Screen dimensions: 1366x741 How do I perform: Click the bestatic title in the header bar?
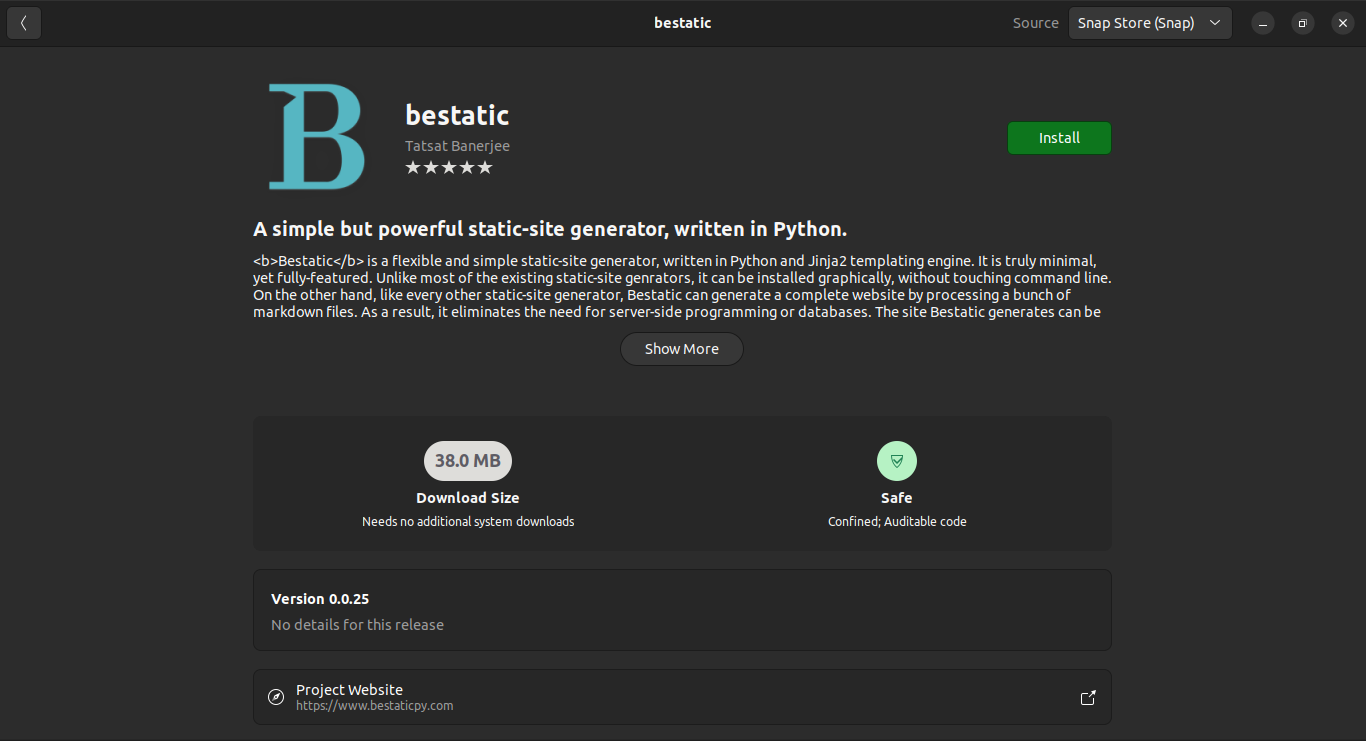point(683,22)
